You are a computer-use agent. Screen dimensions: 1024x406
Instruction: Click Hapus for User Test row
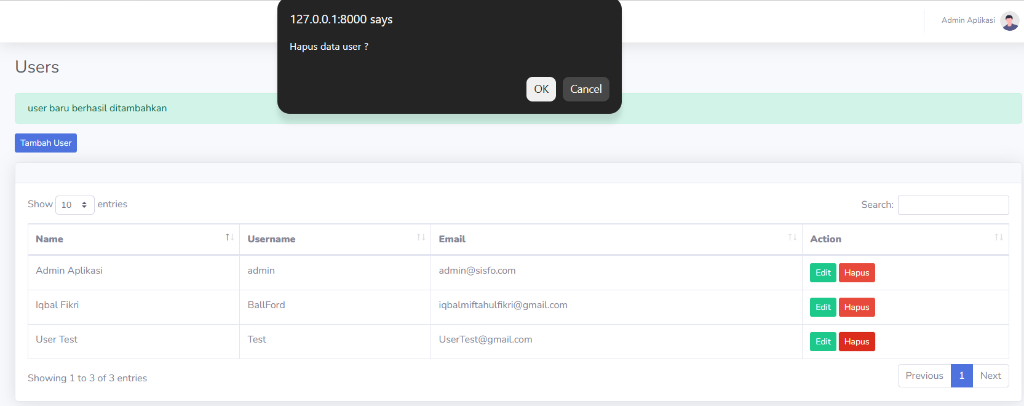pos(857,341)
